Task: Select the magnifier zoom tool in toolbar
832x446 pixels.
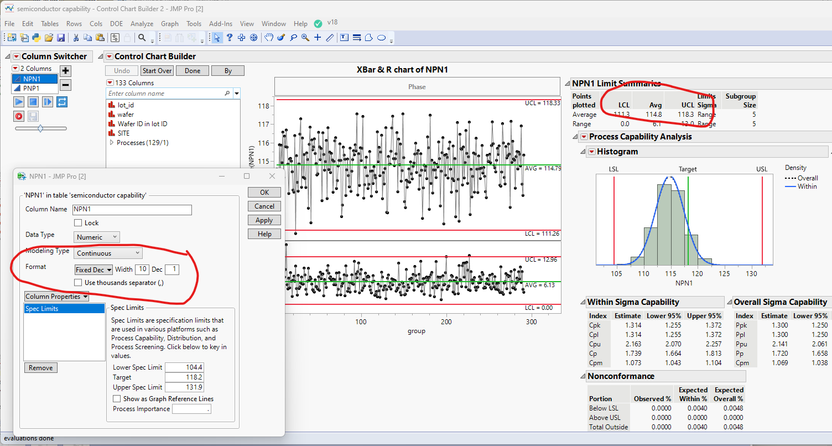Action: tap(306, 38)
